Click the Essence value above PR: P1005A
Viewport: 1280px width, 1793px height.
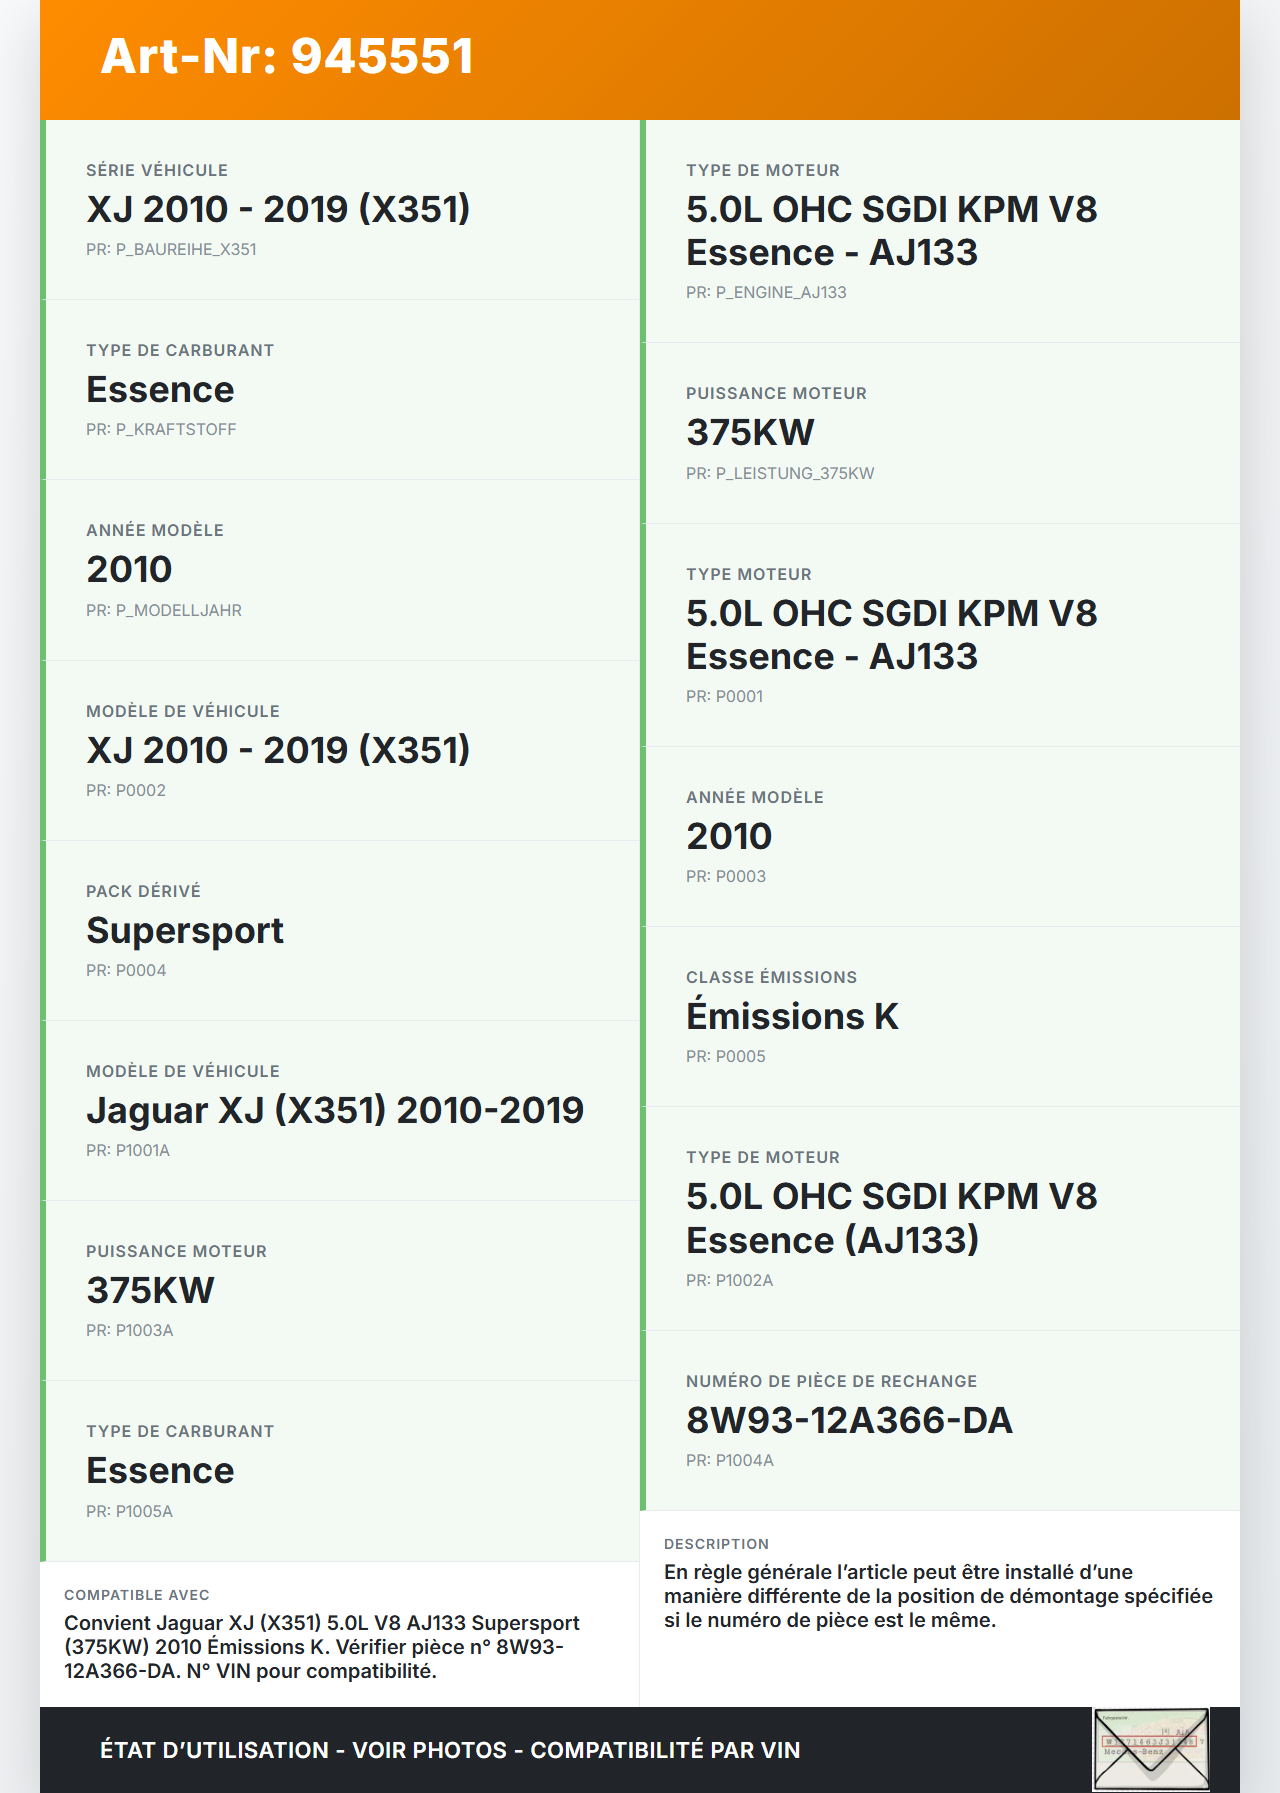(160, 1471)
